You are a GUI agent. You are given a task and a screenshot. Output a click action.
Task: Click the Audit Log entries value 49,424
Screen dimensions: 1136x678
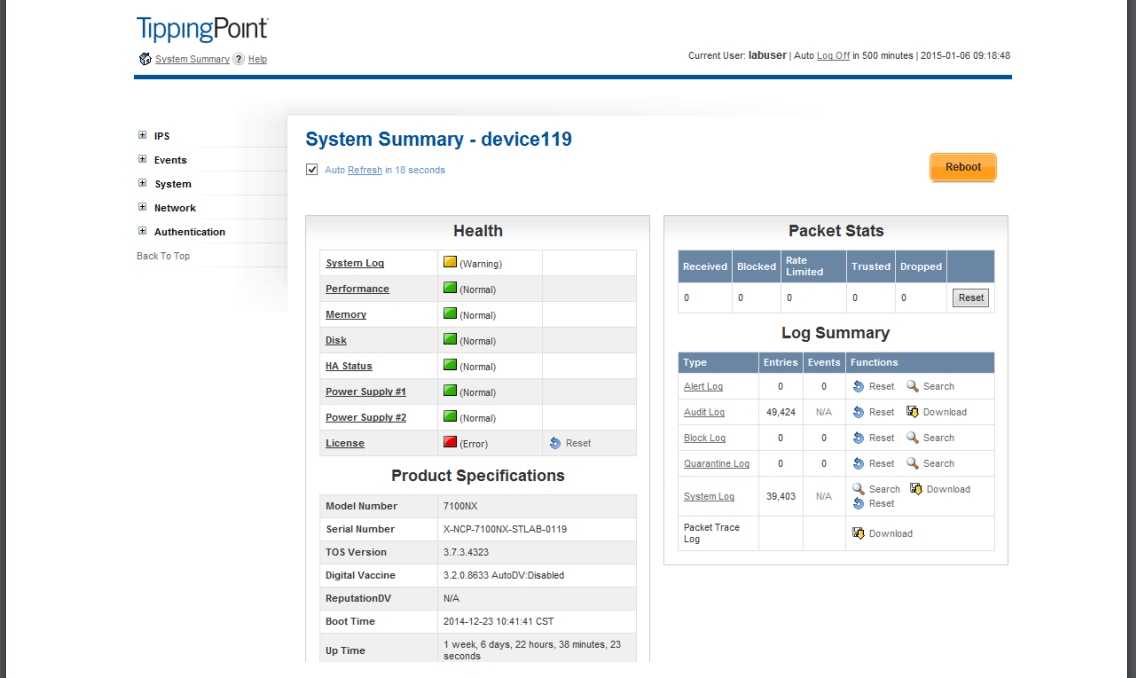[x=781, y=412]
